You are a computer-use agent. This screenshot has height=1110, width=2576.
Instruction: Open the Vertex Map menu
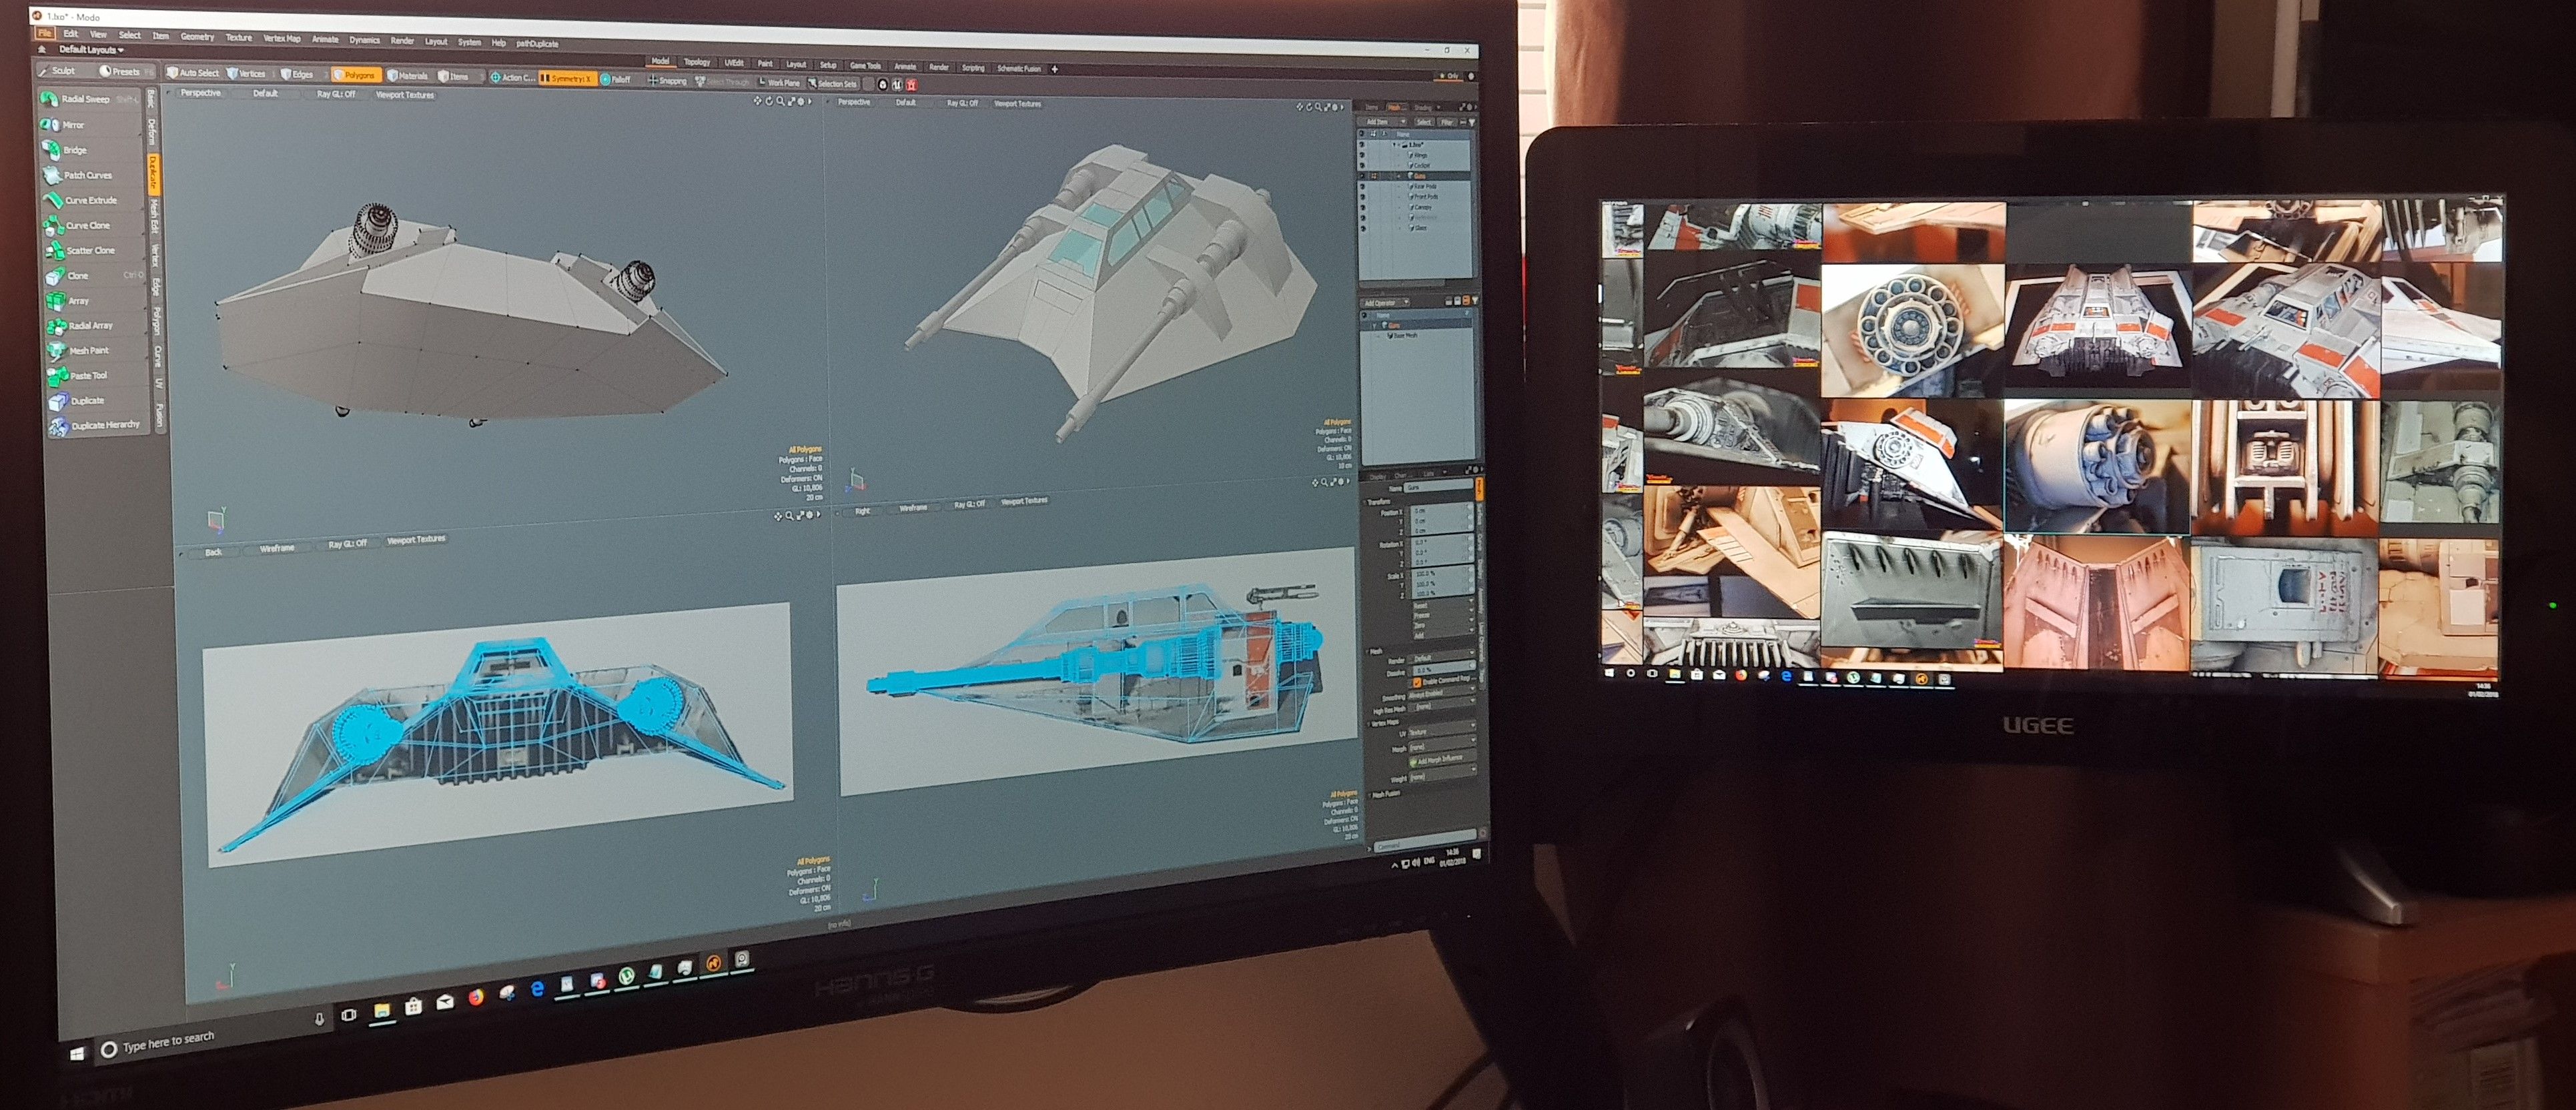[x=281, y=38]
